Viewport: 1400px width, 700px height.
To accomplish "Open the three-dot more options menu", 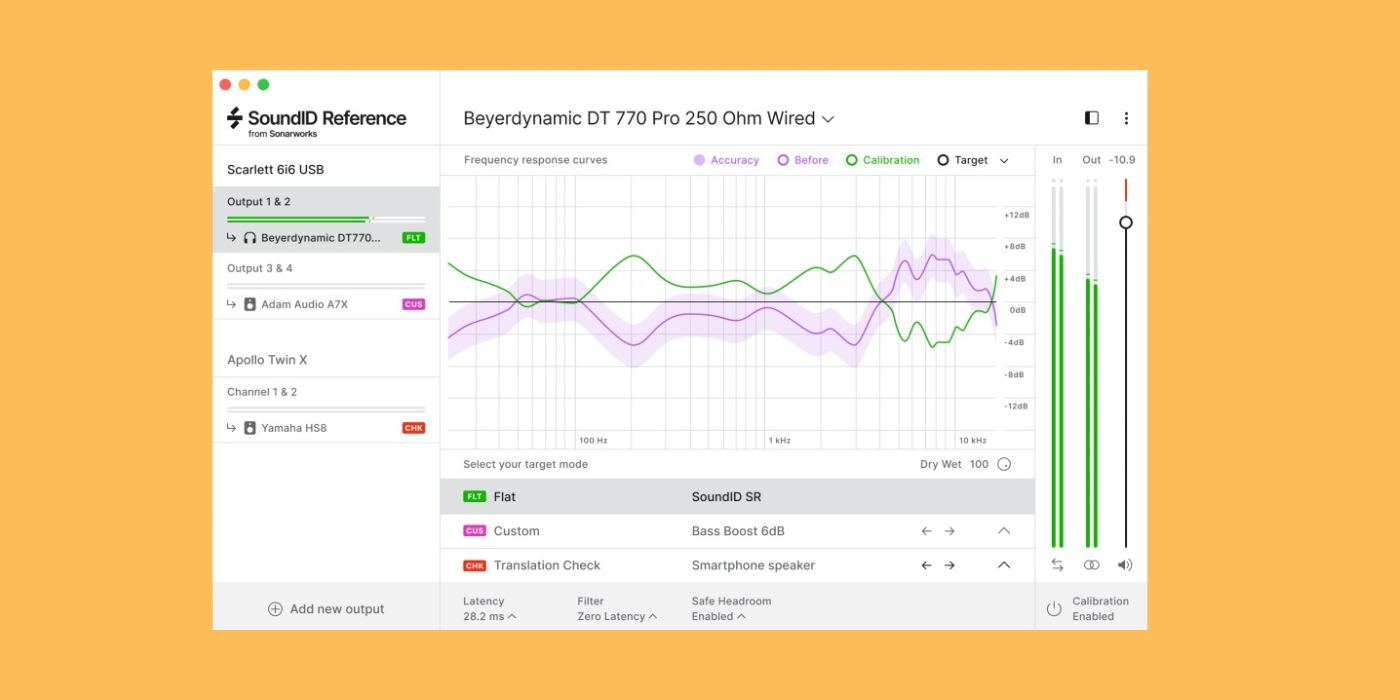I will pyautogui.click(x=1126, y=118).
